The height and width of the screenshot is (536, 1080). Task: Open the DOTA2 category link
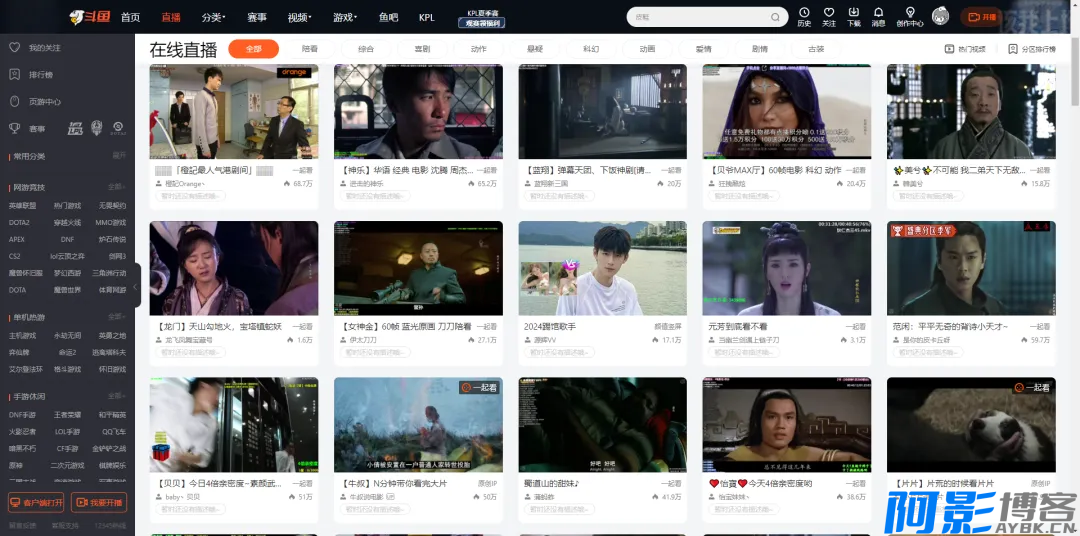click(19, 223)
